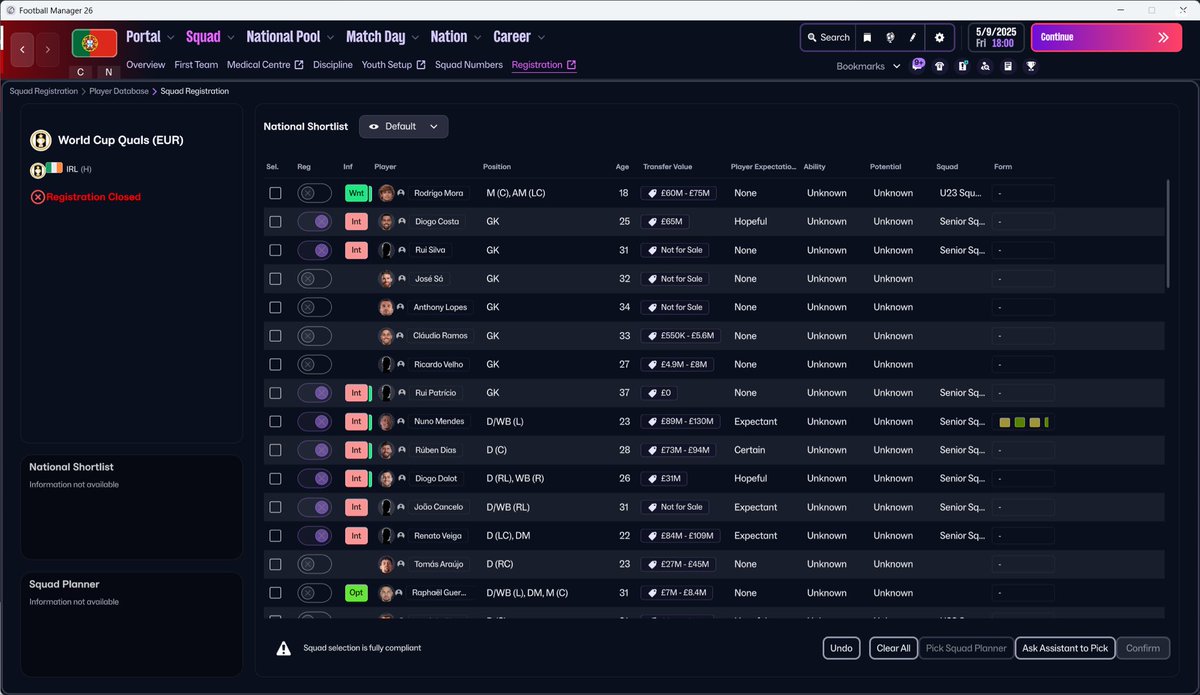Expand the Nation menu chevron
The width and height of the screenshot is (1200, 695).
point(478,37)
